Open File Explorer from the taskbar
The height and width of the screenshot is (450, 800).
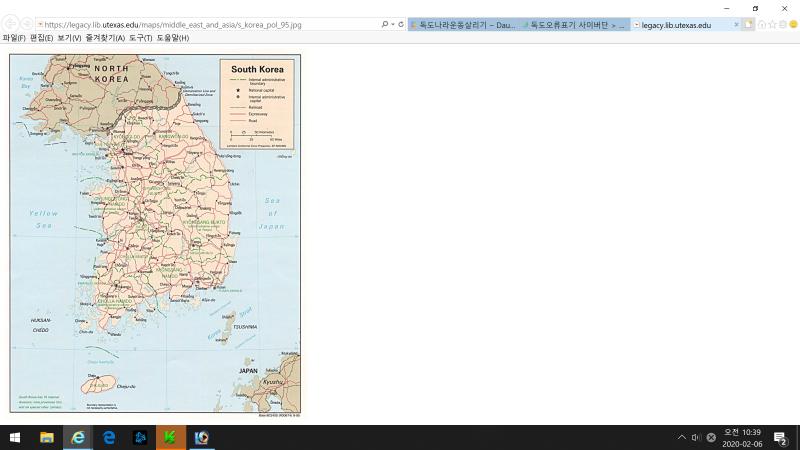tap(46, 437)
